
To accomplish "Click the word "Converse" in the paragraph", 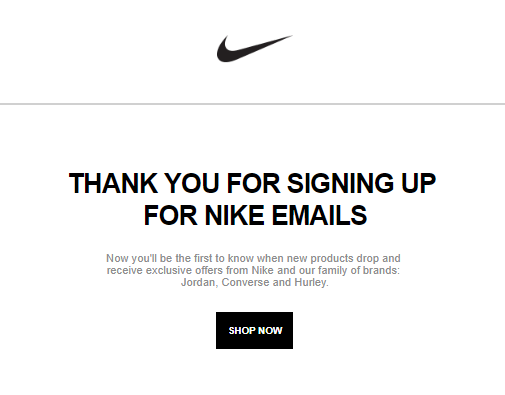I will coord(245,282).
